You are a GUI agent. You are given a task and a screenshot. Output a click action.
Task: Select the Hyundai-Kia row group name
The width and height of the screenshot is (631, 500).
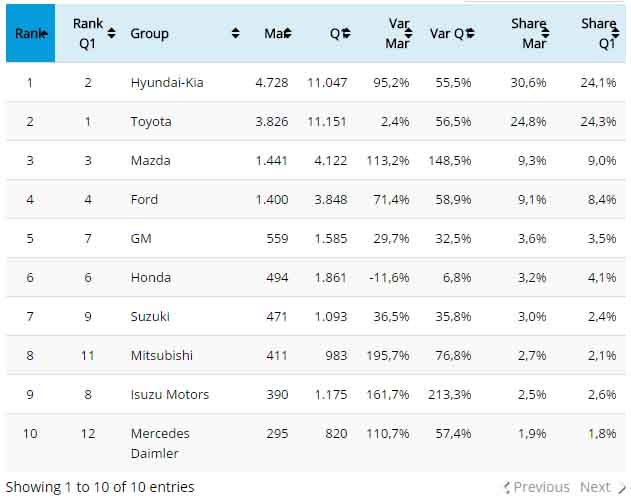166,82
